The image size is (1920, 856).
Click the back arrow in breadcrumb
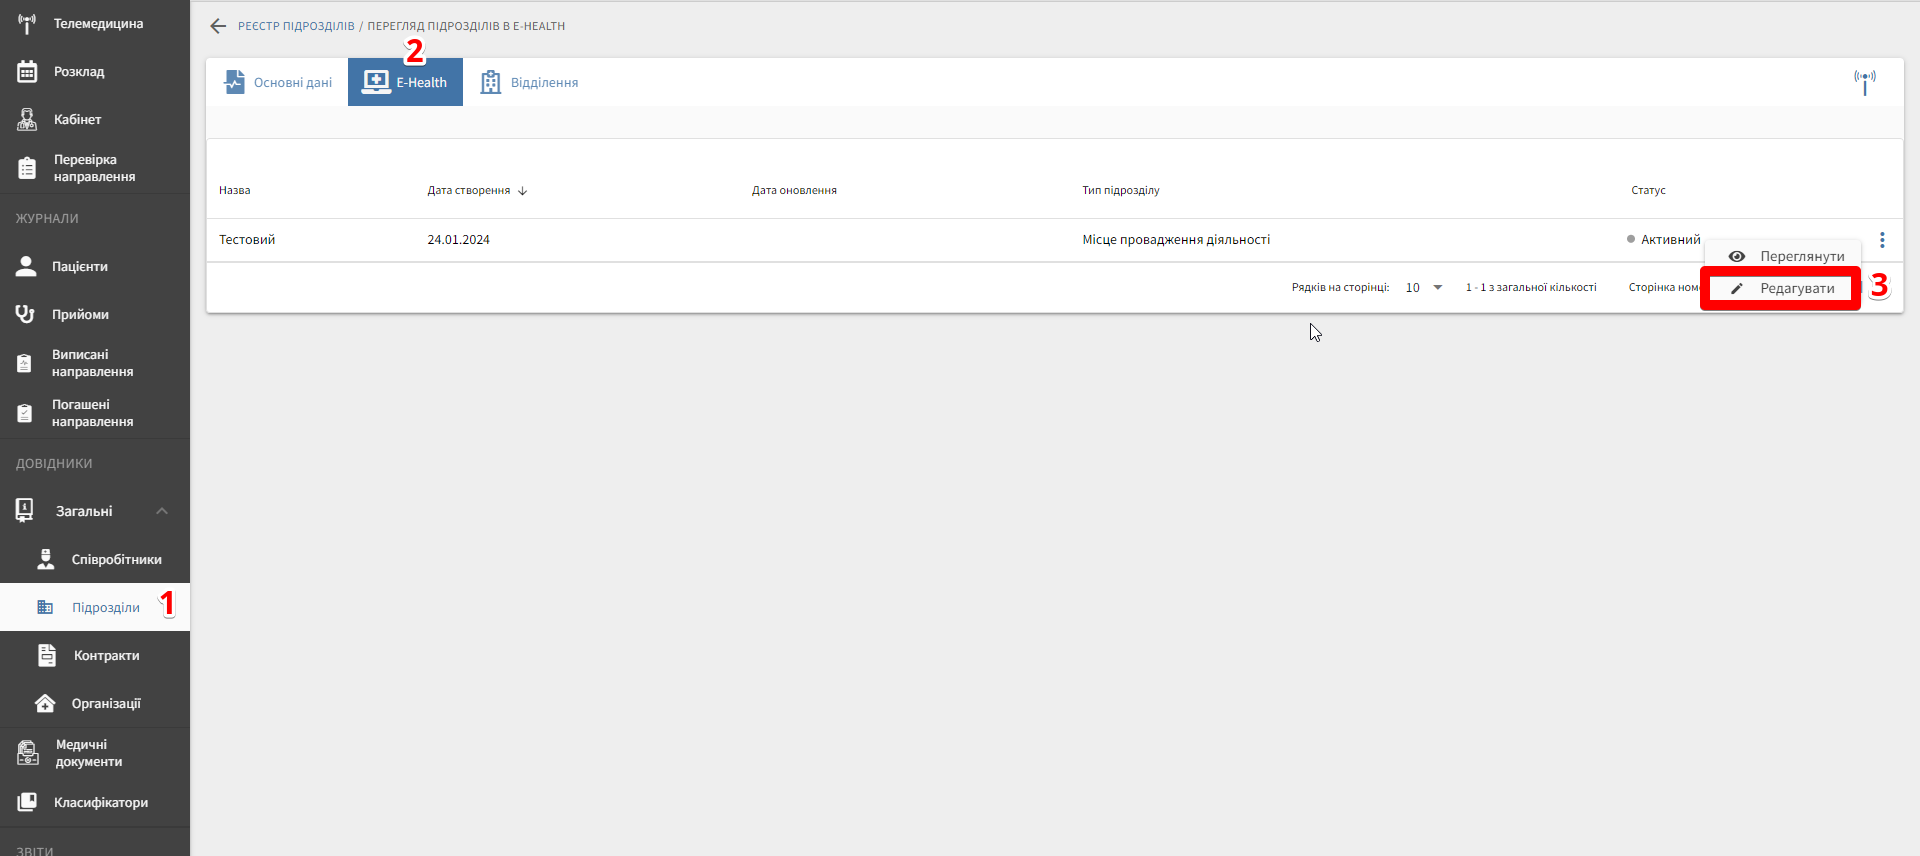pyautogui.click(x=218, y=26)
